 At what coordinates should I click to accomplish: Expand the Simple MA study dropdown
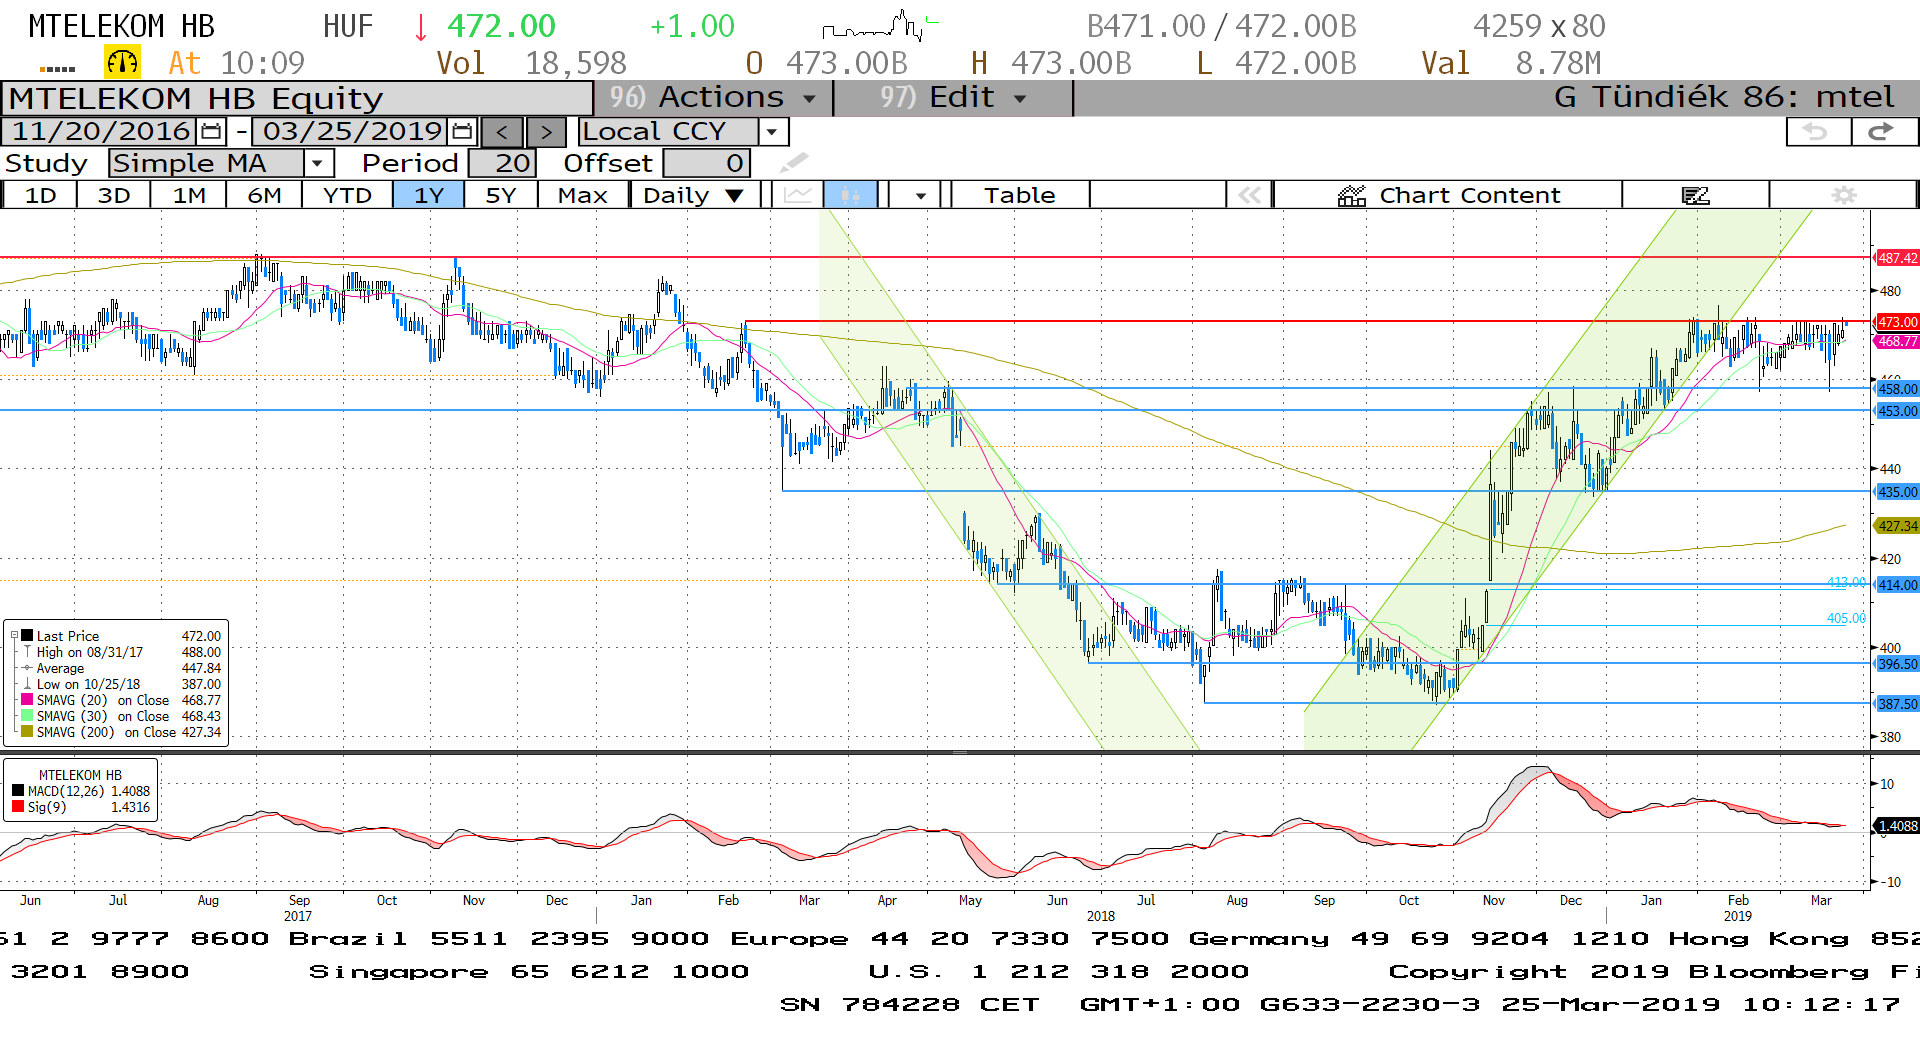point(317,163)
